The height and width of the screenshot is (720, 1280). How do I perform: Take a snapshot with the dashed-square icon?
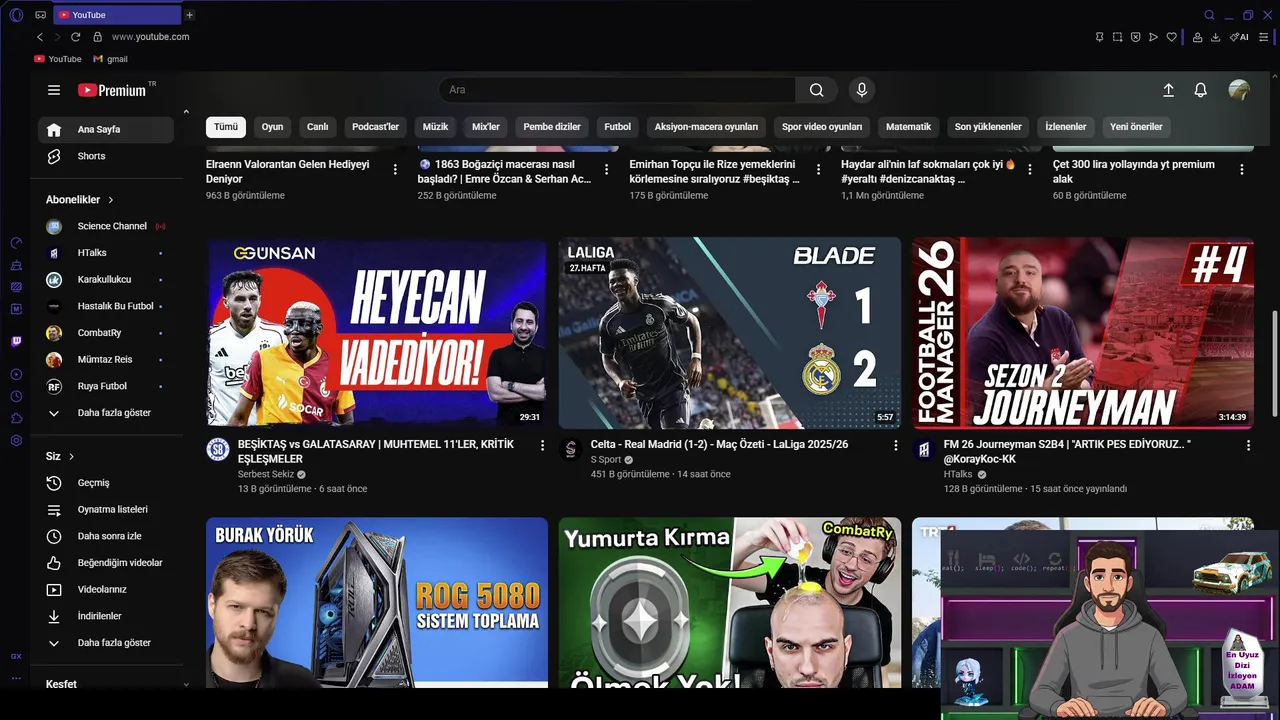[1117, 37]
